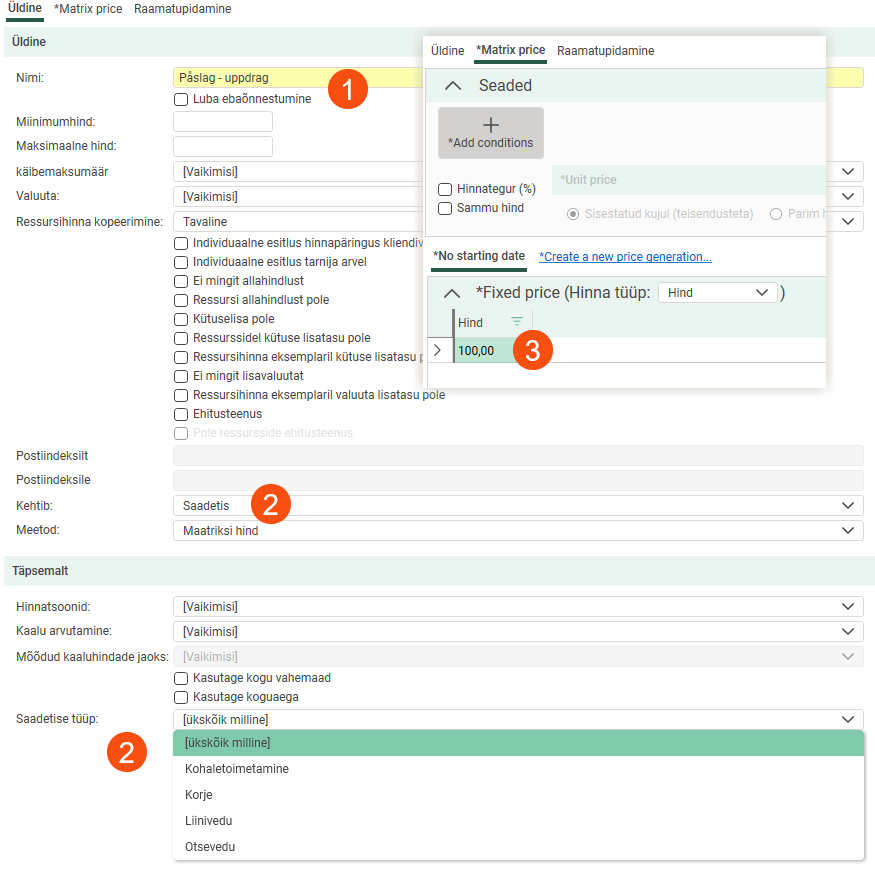Screen dimensions: 875x869
Task: Tick the Hinnategur (%) checkbox
Action: click(445, 189)
